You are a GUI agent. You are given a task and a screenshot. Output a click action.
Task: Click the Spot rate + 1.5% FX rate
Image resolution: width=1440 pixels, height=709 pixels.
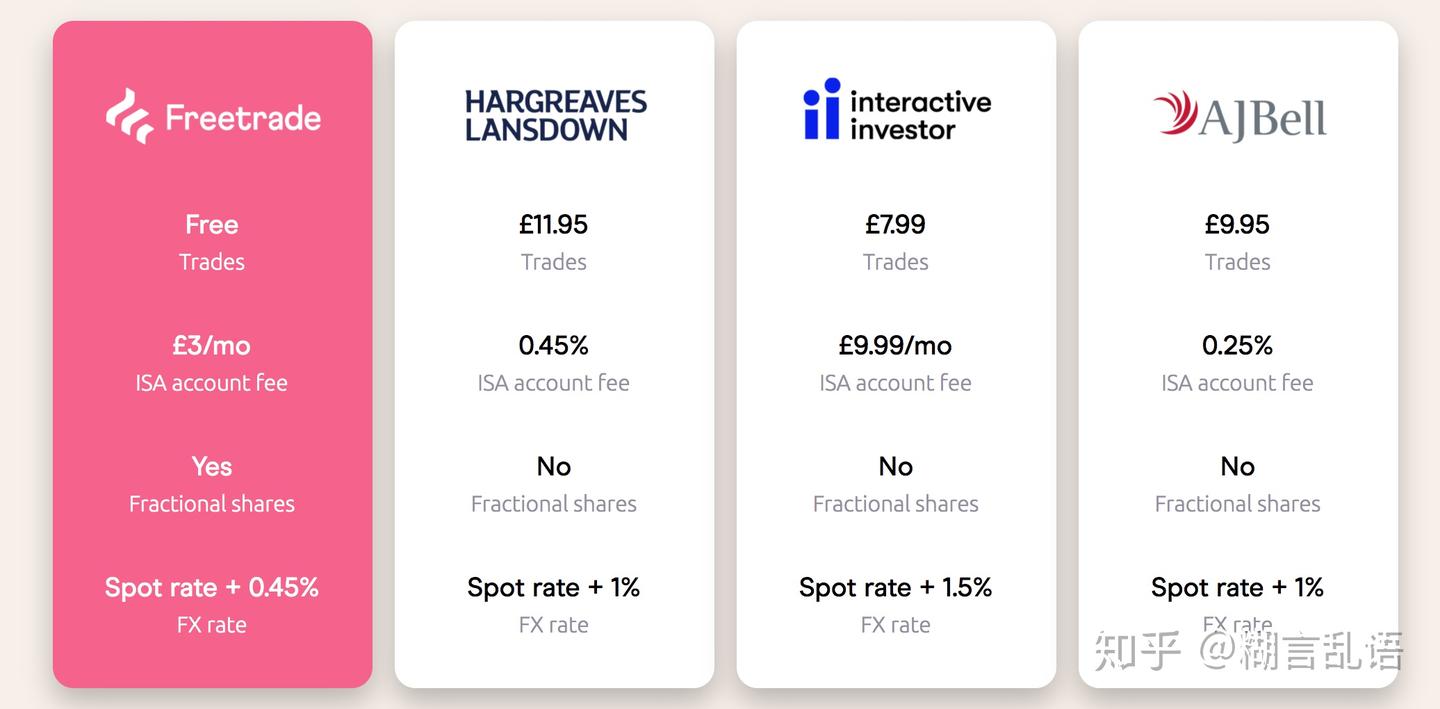coord(895,588)
